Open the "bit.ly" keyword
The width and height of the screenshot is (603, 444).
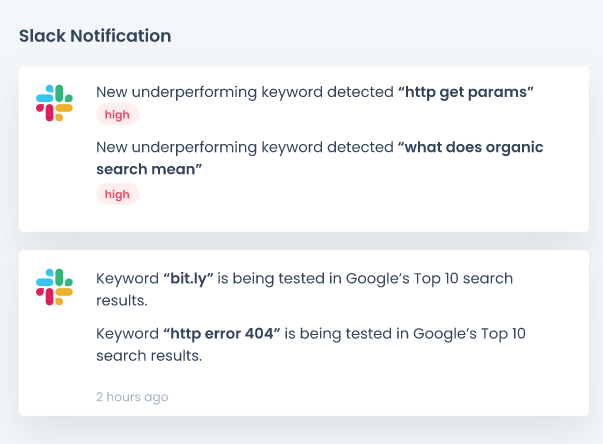click(188, 279)
